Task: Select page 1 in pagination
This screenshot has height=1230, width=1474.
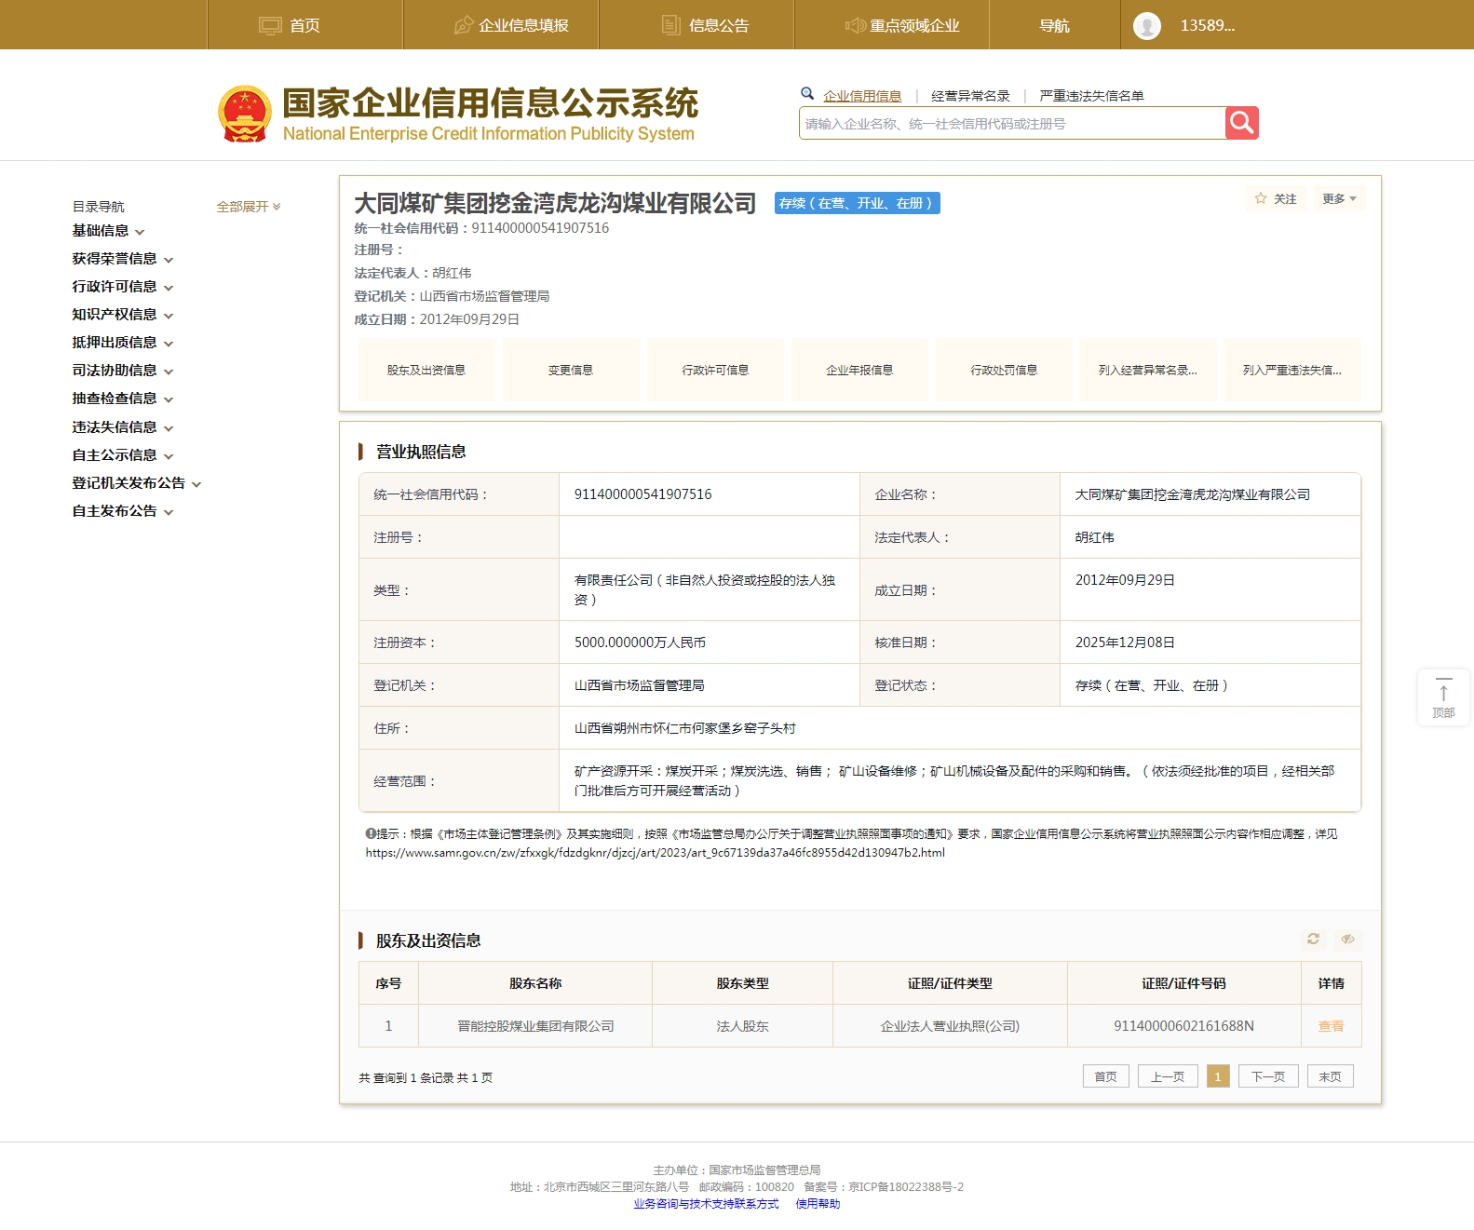Action: (1218, 1077)
